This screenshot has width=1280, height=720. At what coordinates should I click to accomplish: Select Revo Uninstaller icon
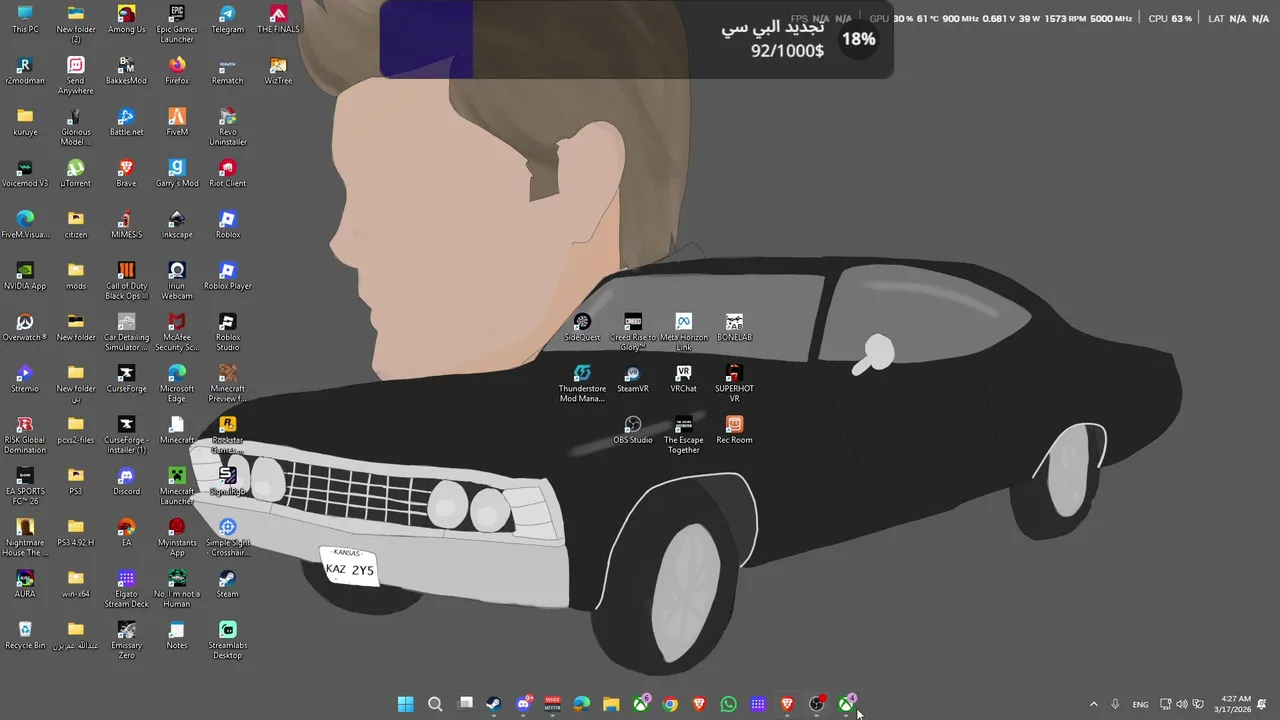coord(228,126)
